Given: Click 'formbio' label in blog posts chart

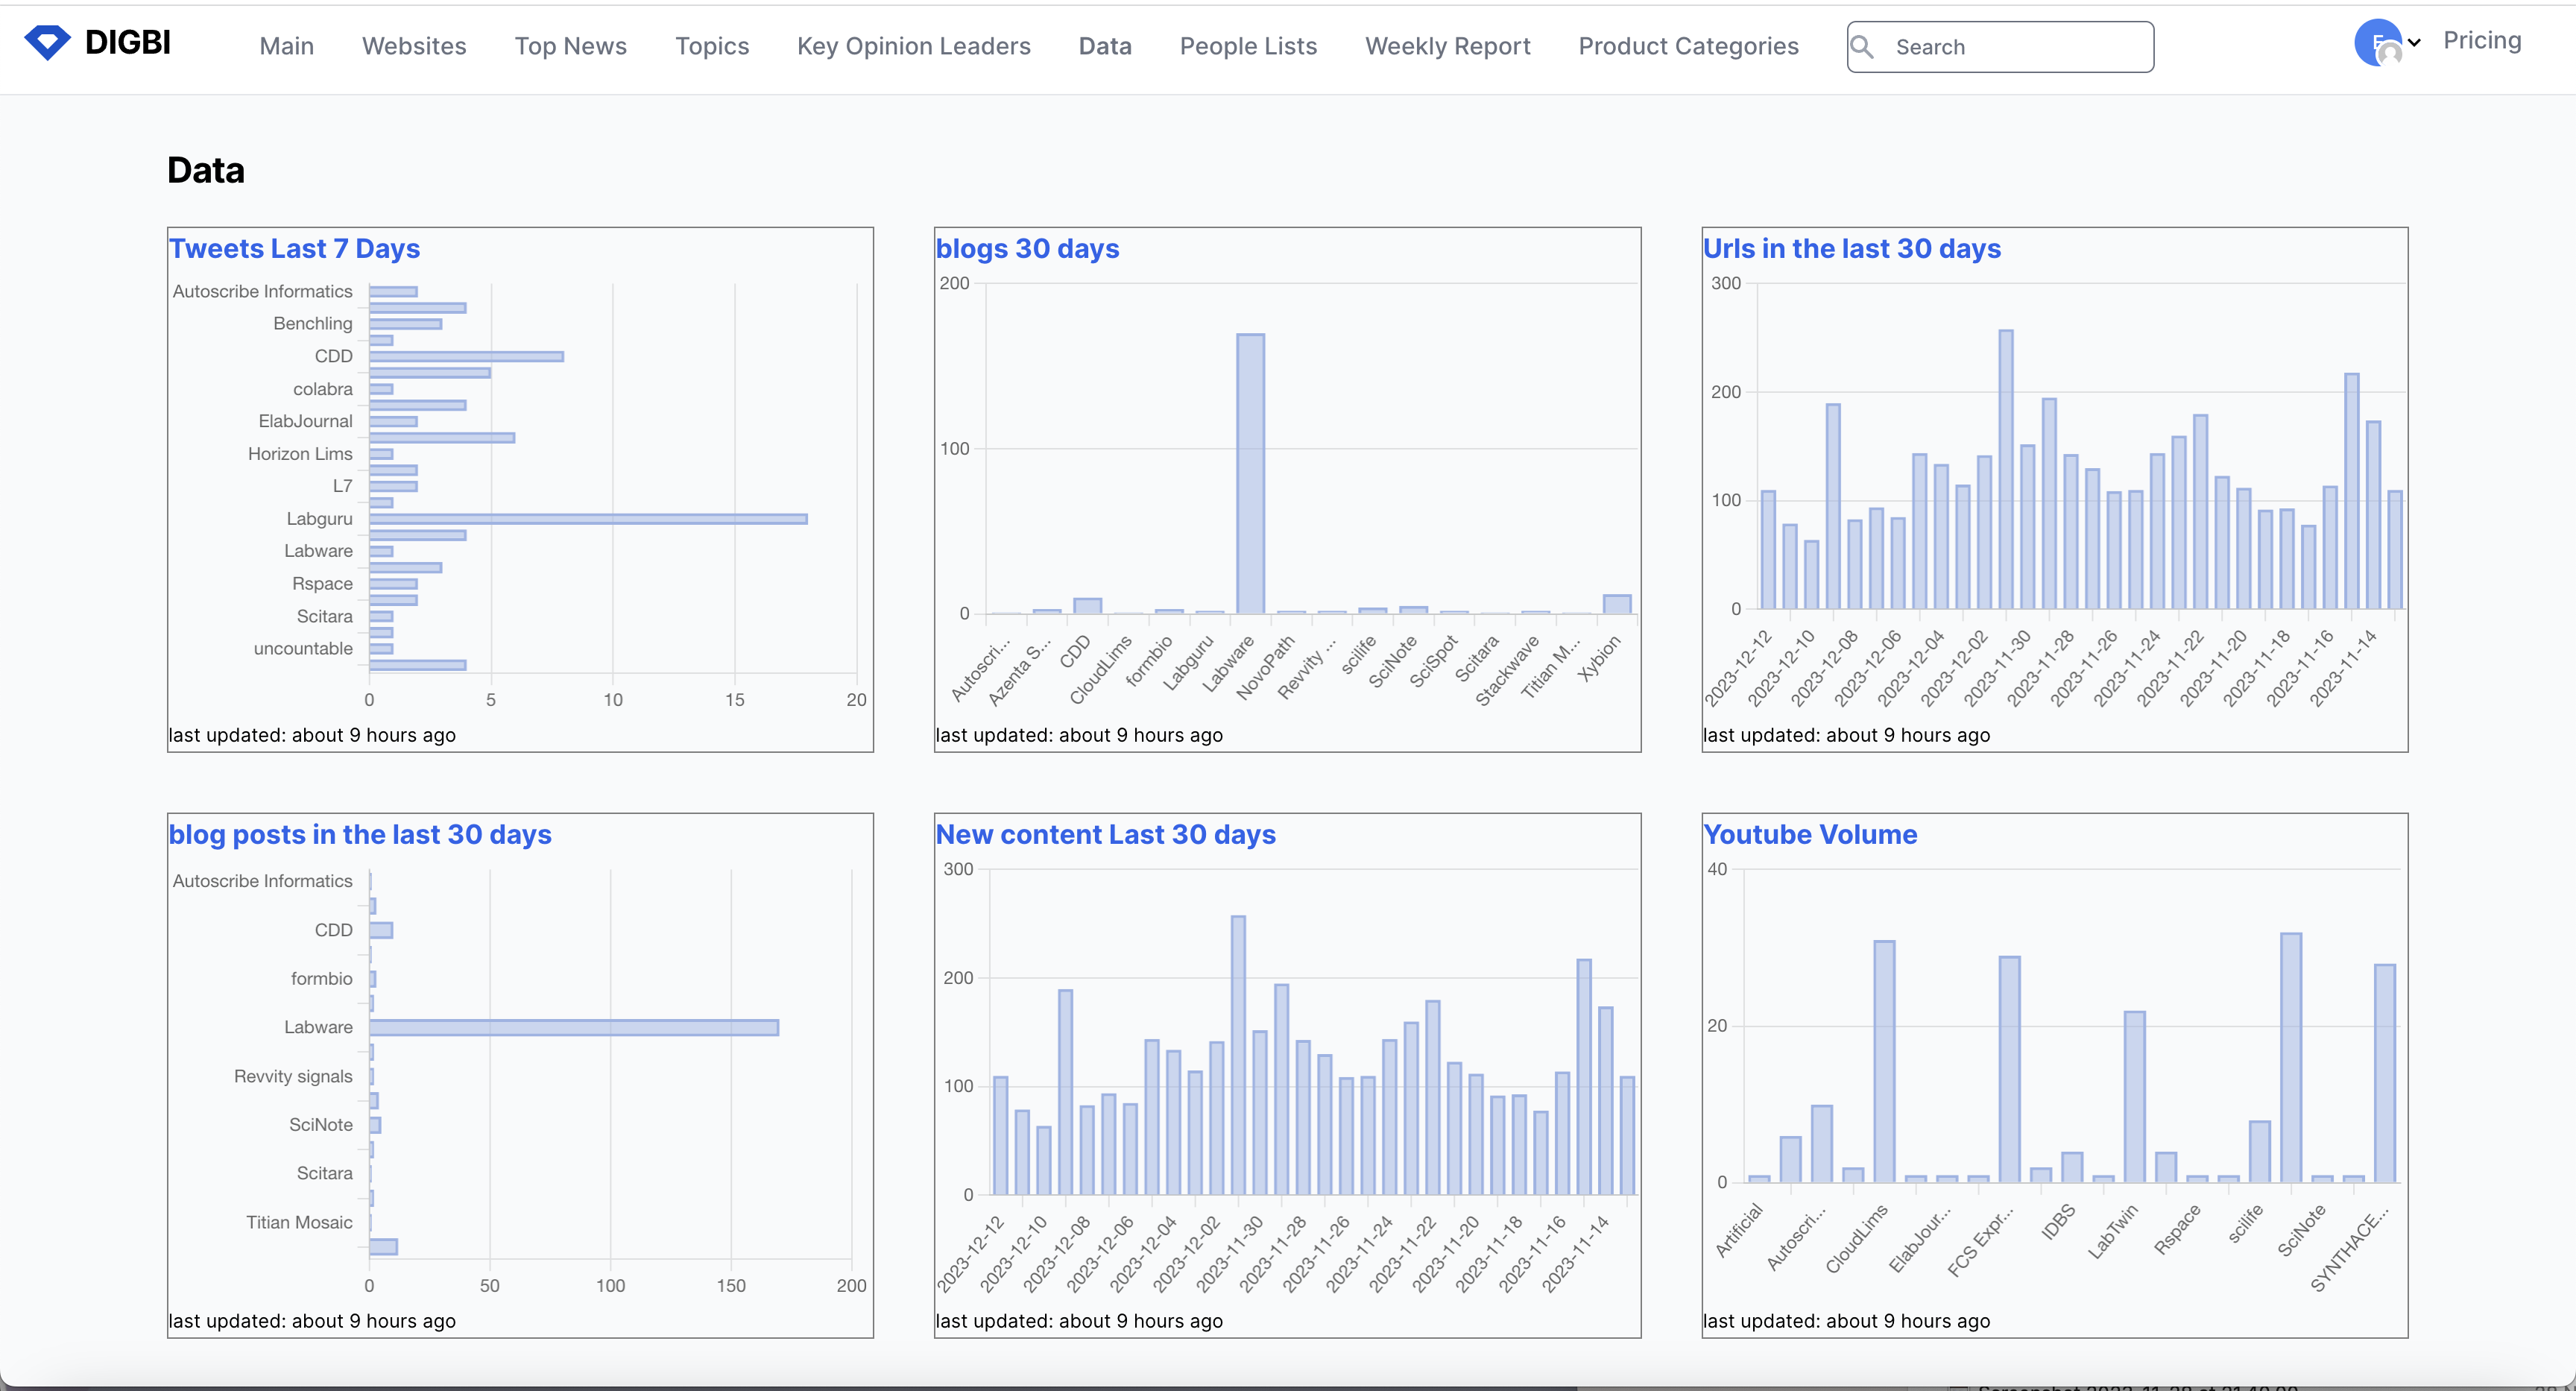Looking at the screenshot, I should pos(321,978).
